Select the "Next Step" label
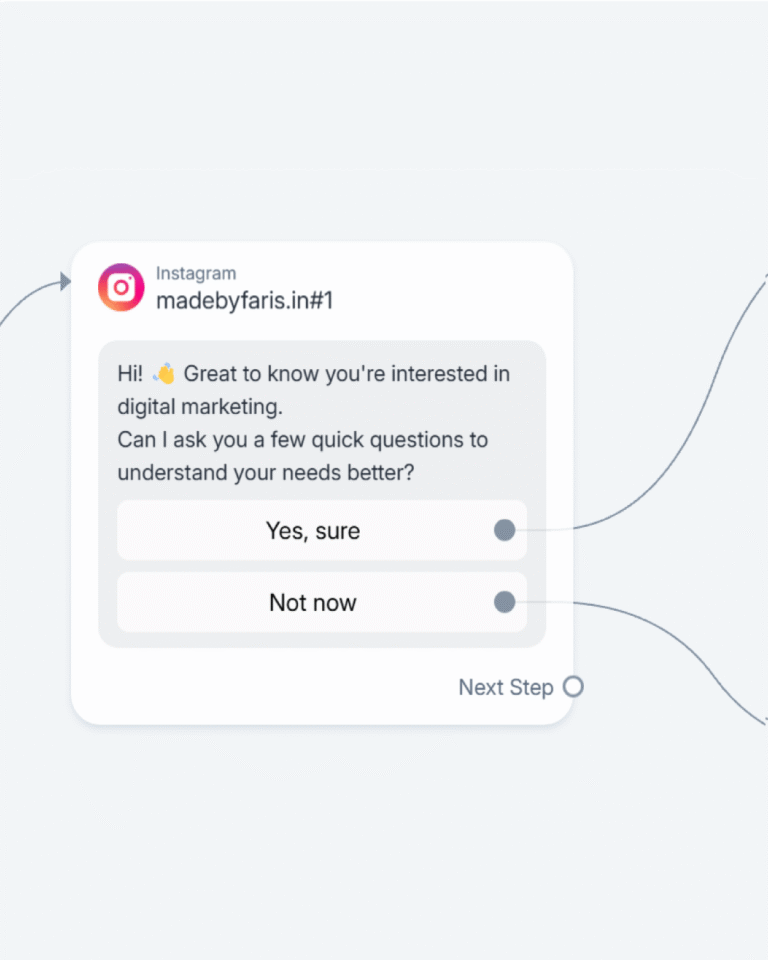The image size is (768, 960). point(505,687)
